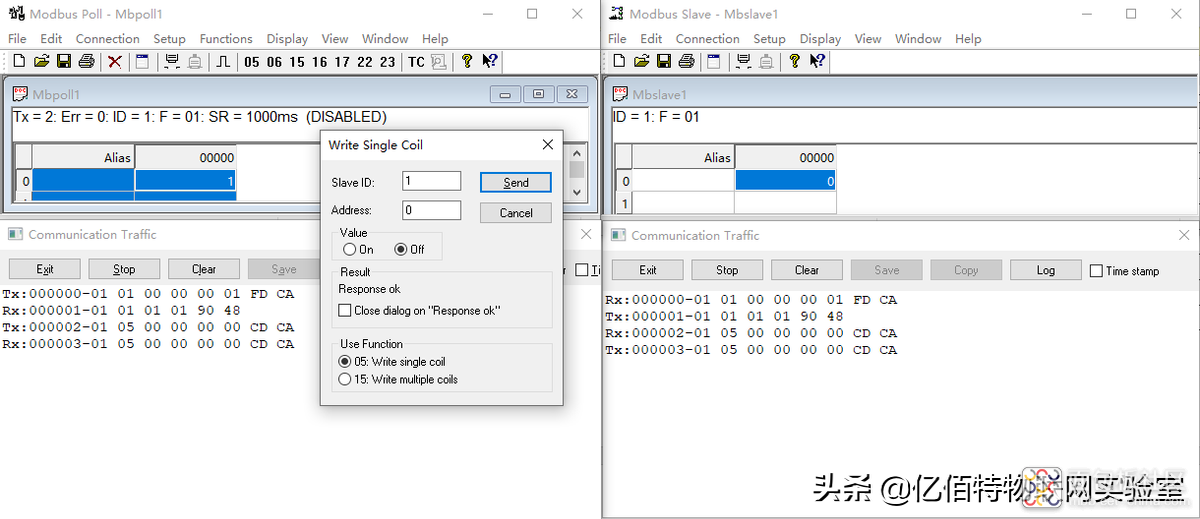Click red X delete icon in Modbus Poll toolbar
Viewport: 1200px width, 519px height.
point(115,62)
